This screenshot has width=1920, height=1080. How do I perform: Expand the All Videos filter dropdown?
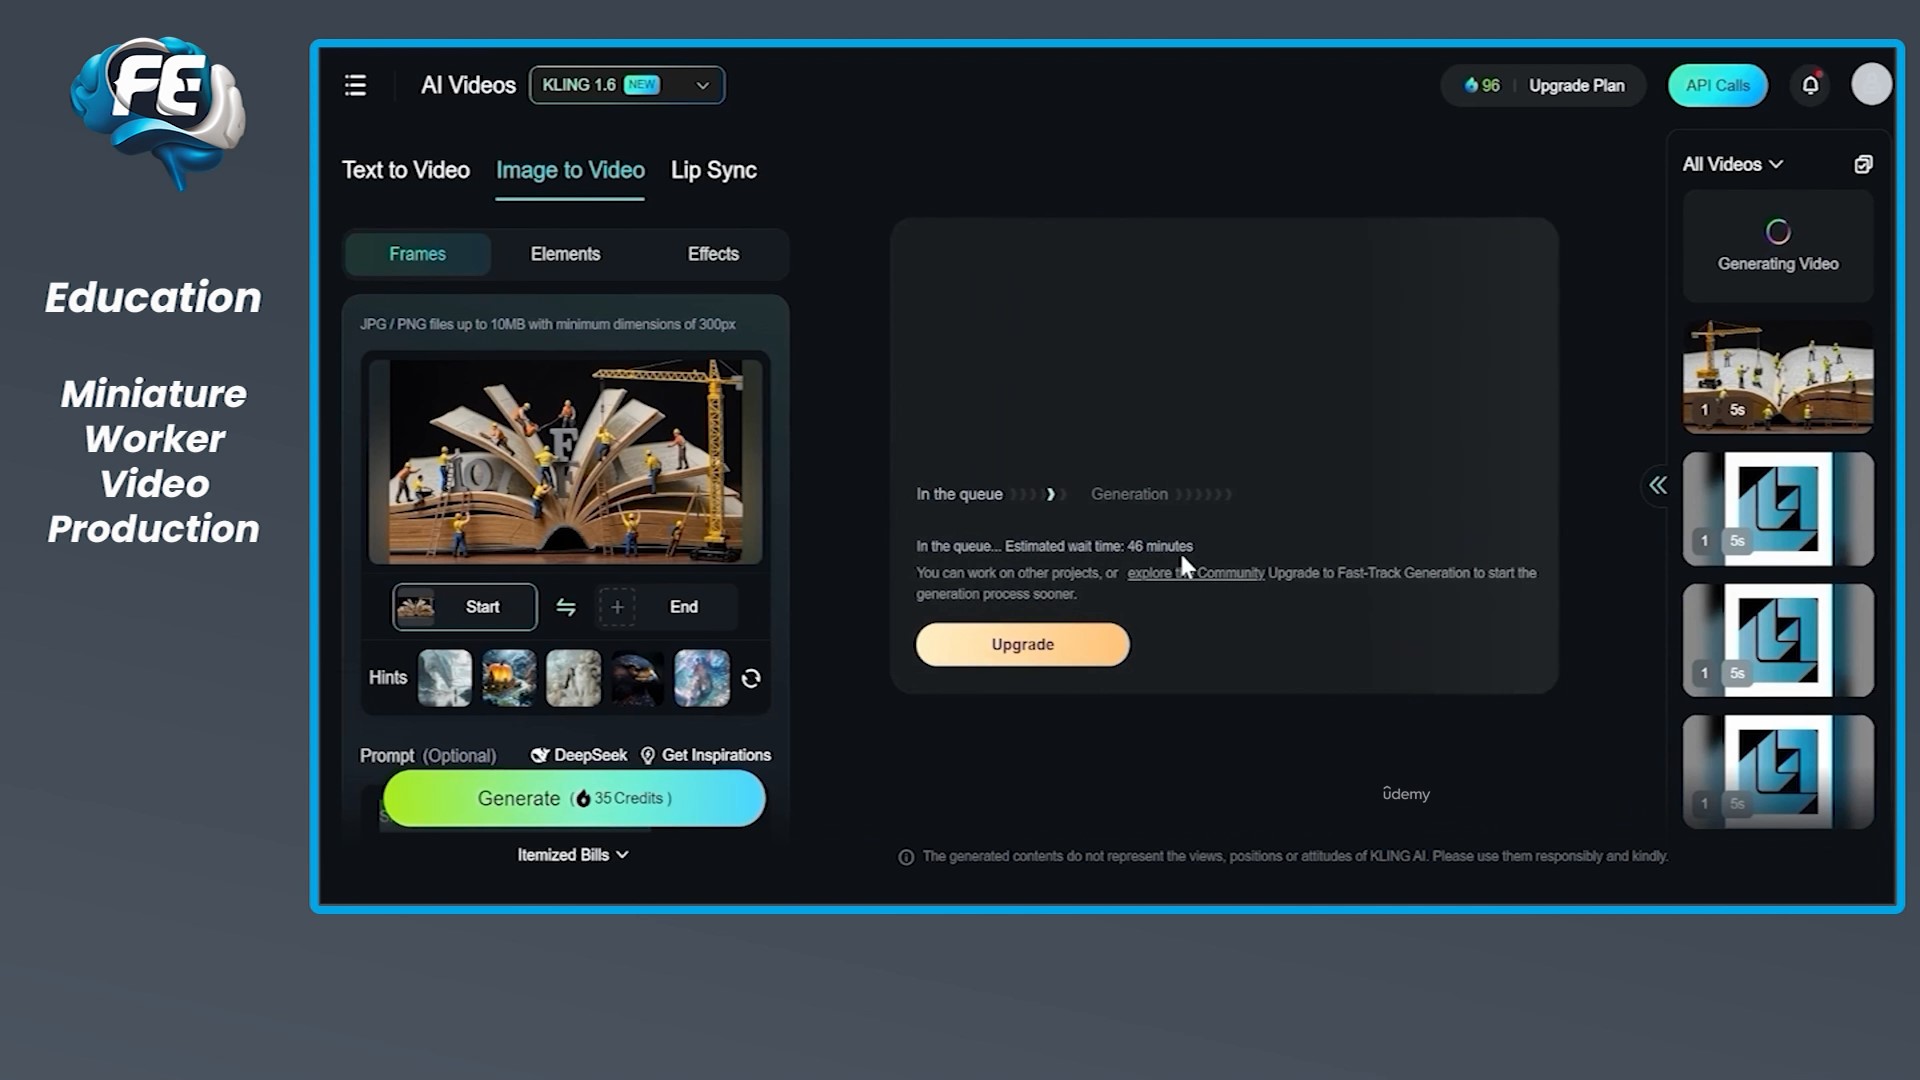click(1732, 165)
